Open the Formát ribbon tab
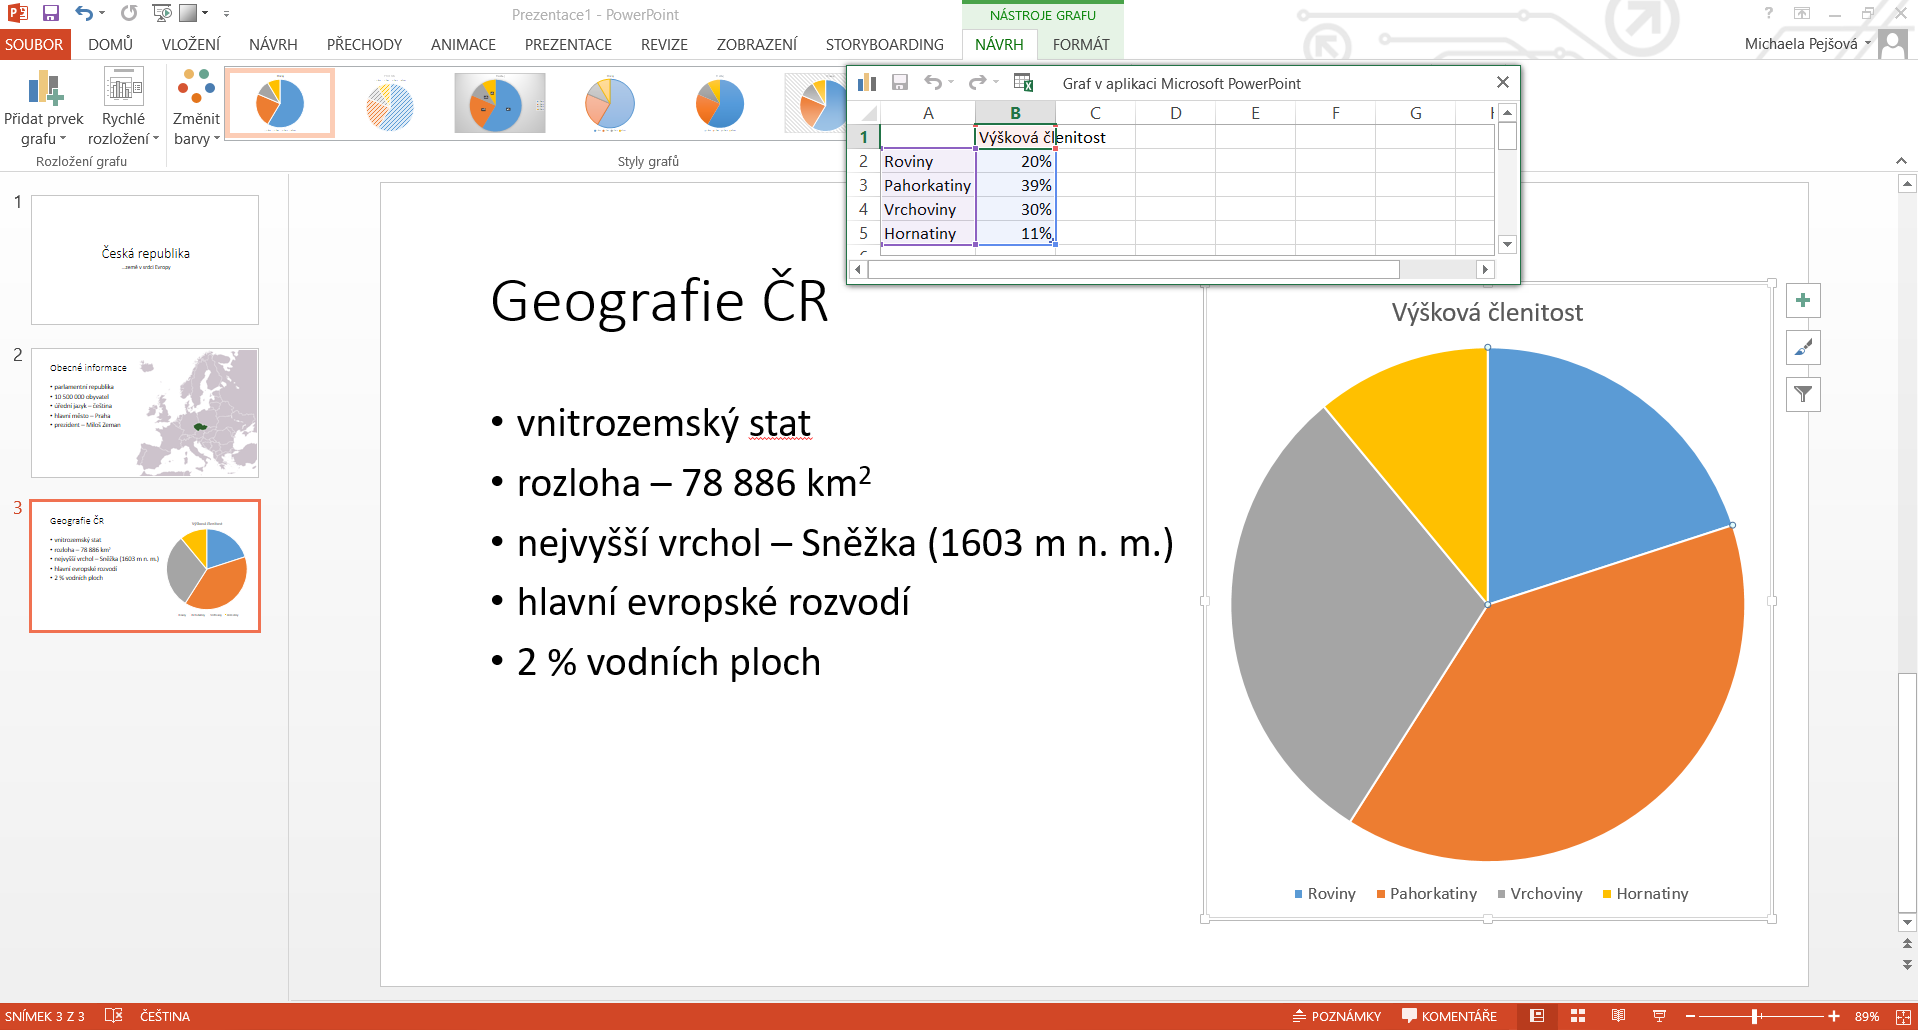Viewport: 1918px width, 1030px height. click(1080, 45)
